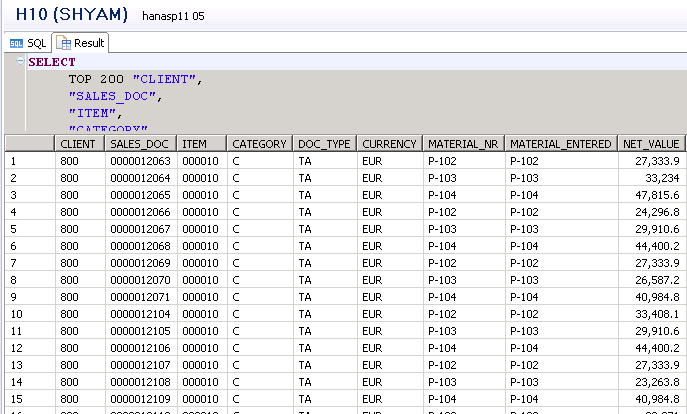Viewport: 687px width, 414px height.
Task: Select the CATEGORY column header
Action: pos(260,144)
